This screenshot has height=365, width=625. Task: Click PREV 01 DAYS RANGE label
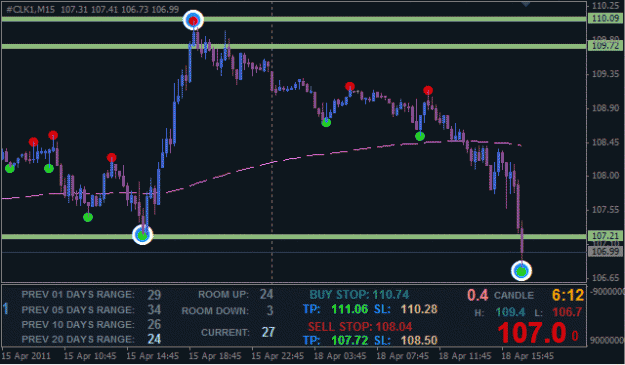(x=78, y=294)
